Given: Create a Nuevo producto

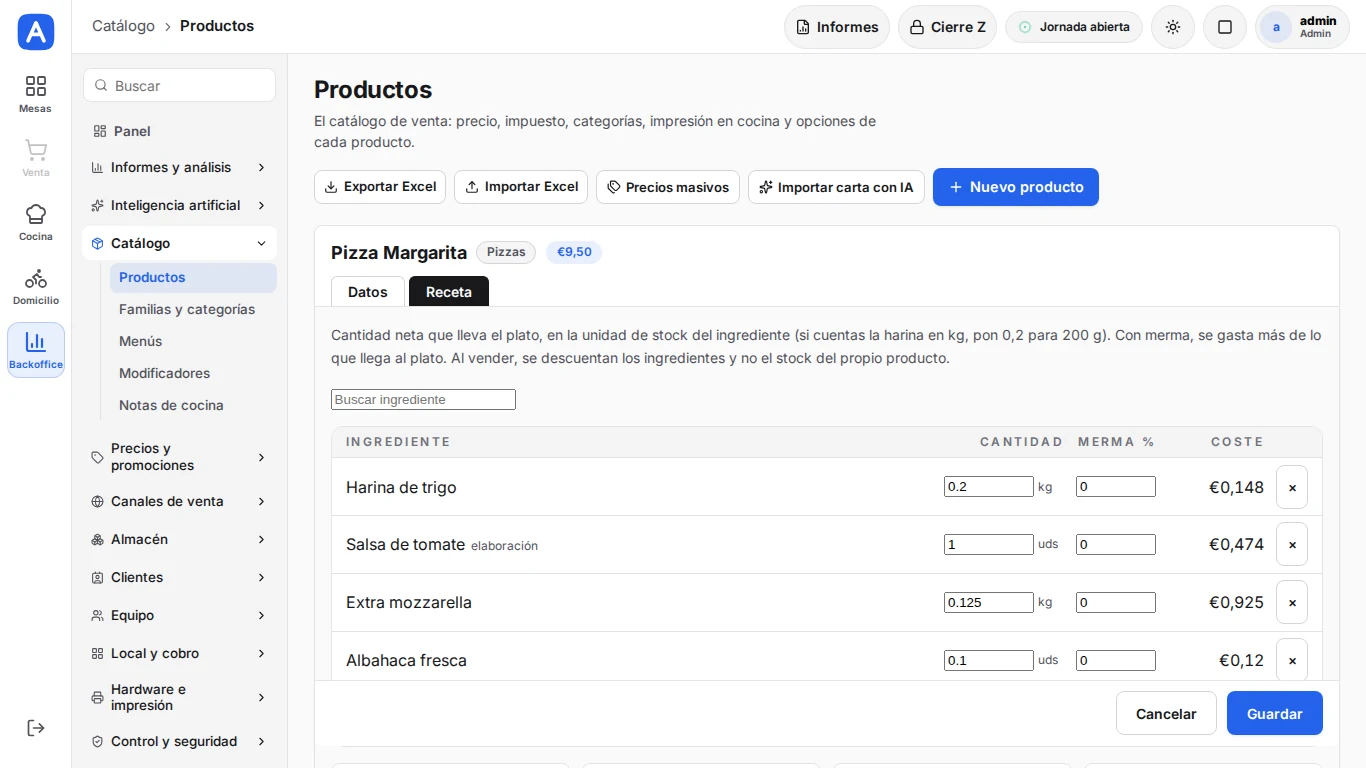Looking at the screenshot, I should (x=1016, y=187).
